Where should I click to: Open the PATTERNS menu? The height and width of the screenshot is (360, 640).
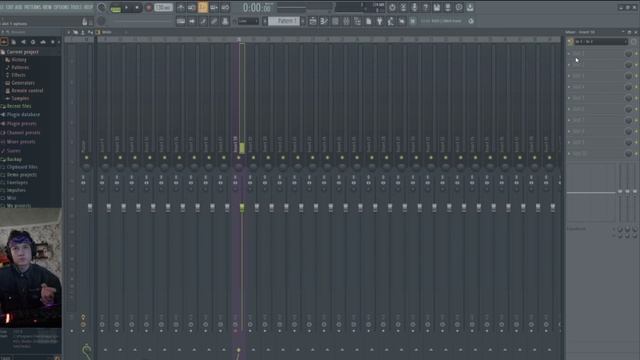(x=32, y=7)
